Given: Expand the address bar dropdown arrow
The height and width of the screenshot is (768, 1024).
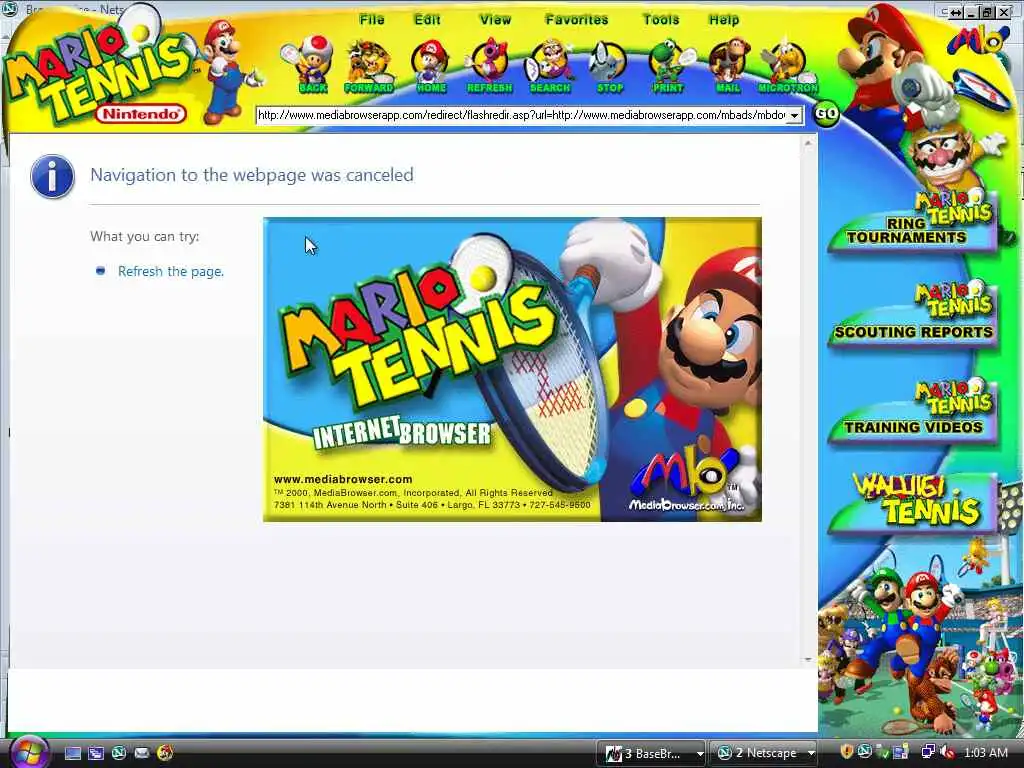Looking at the screenshot, I should [x=794, y=116].
